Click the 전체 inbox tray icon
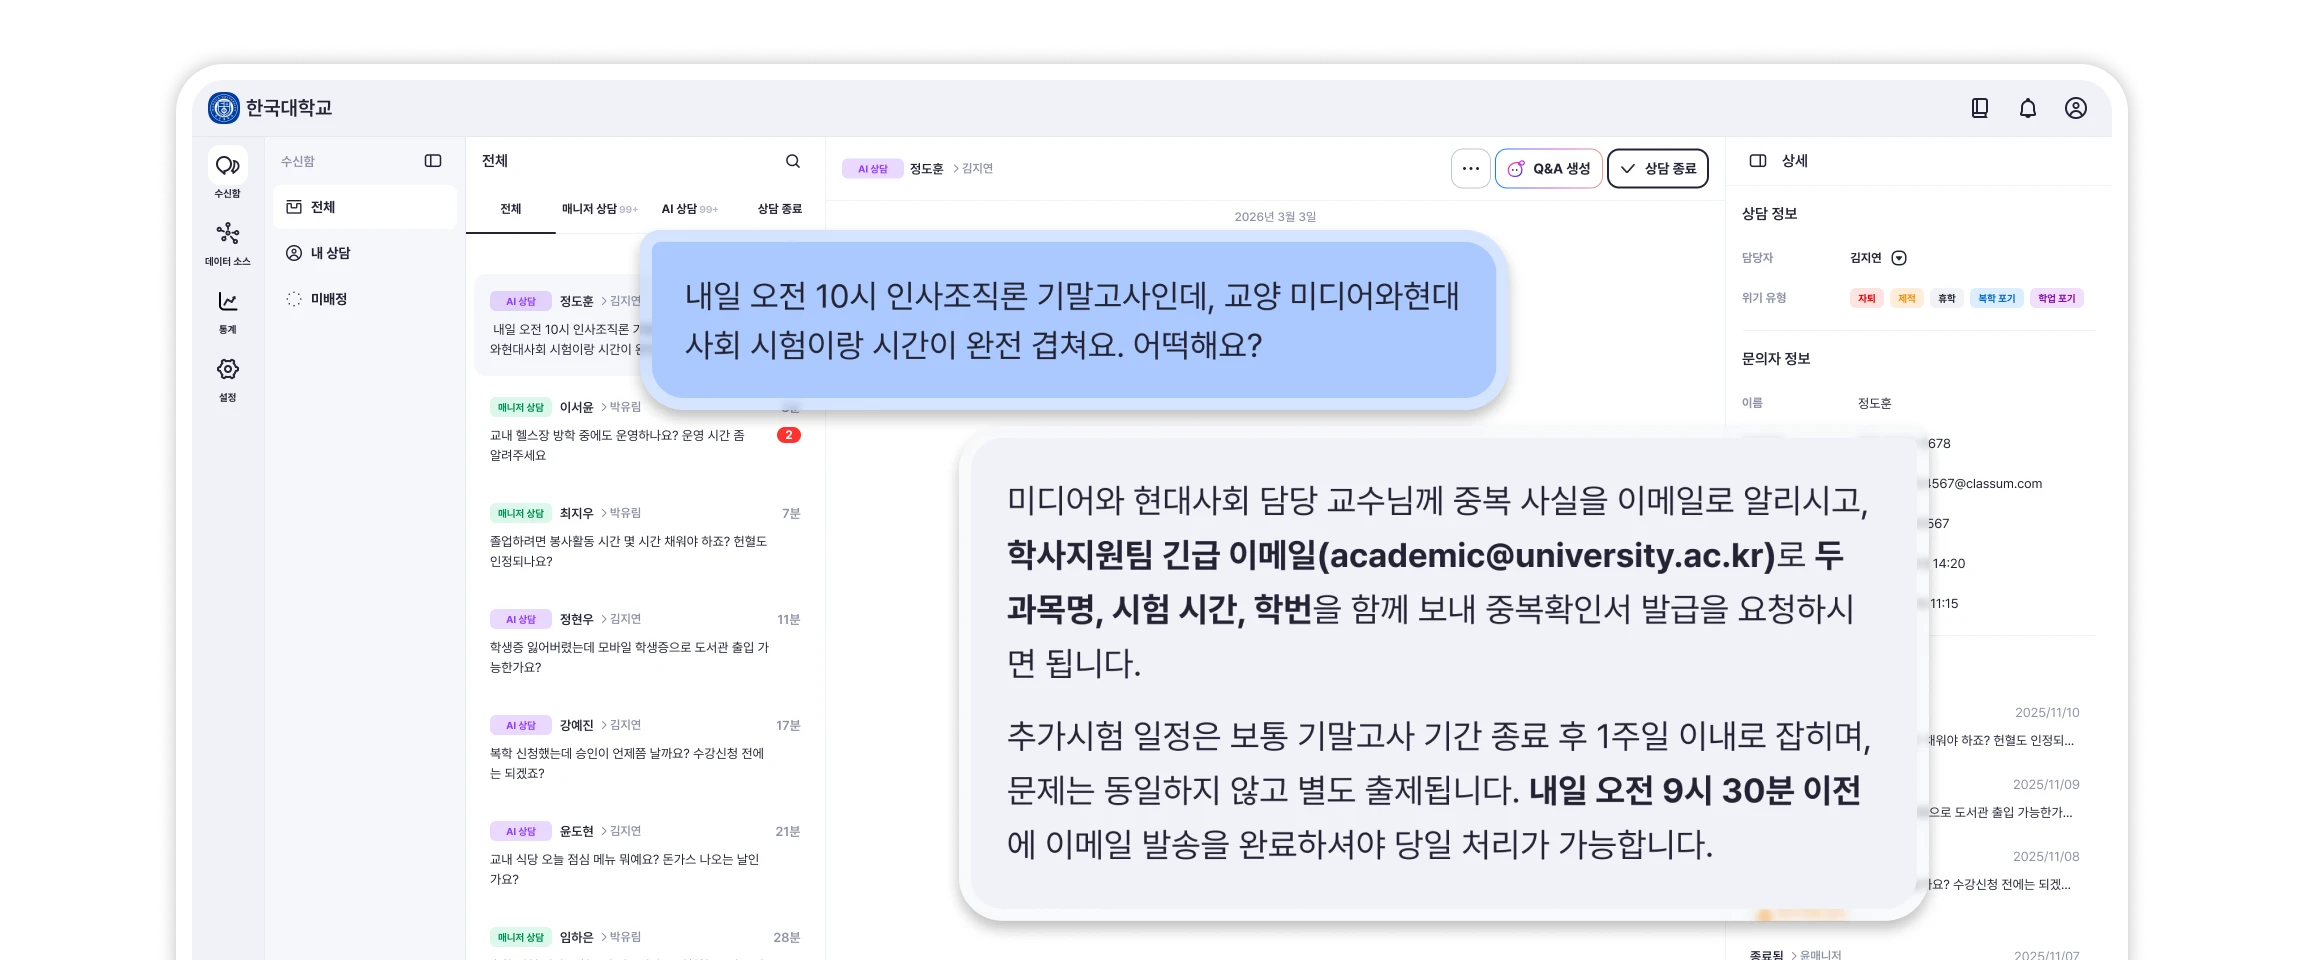The width and height of the screenshot is (2304, 960). (x=294, y=207)
